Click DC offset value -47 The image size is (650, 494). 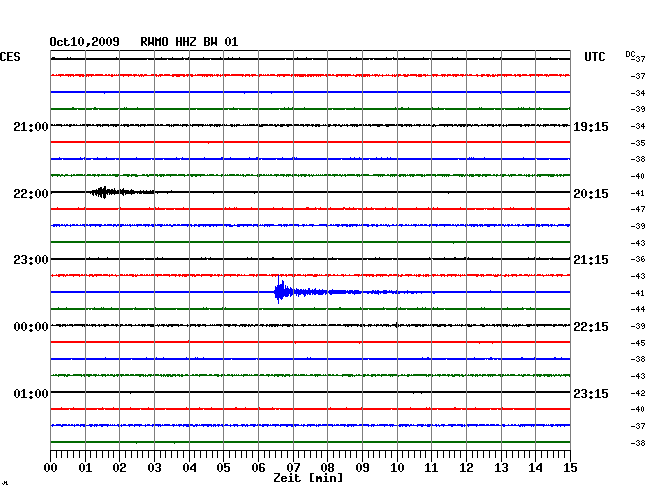pyautogui.click(x=638, y=209)
